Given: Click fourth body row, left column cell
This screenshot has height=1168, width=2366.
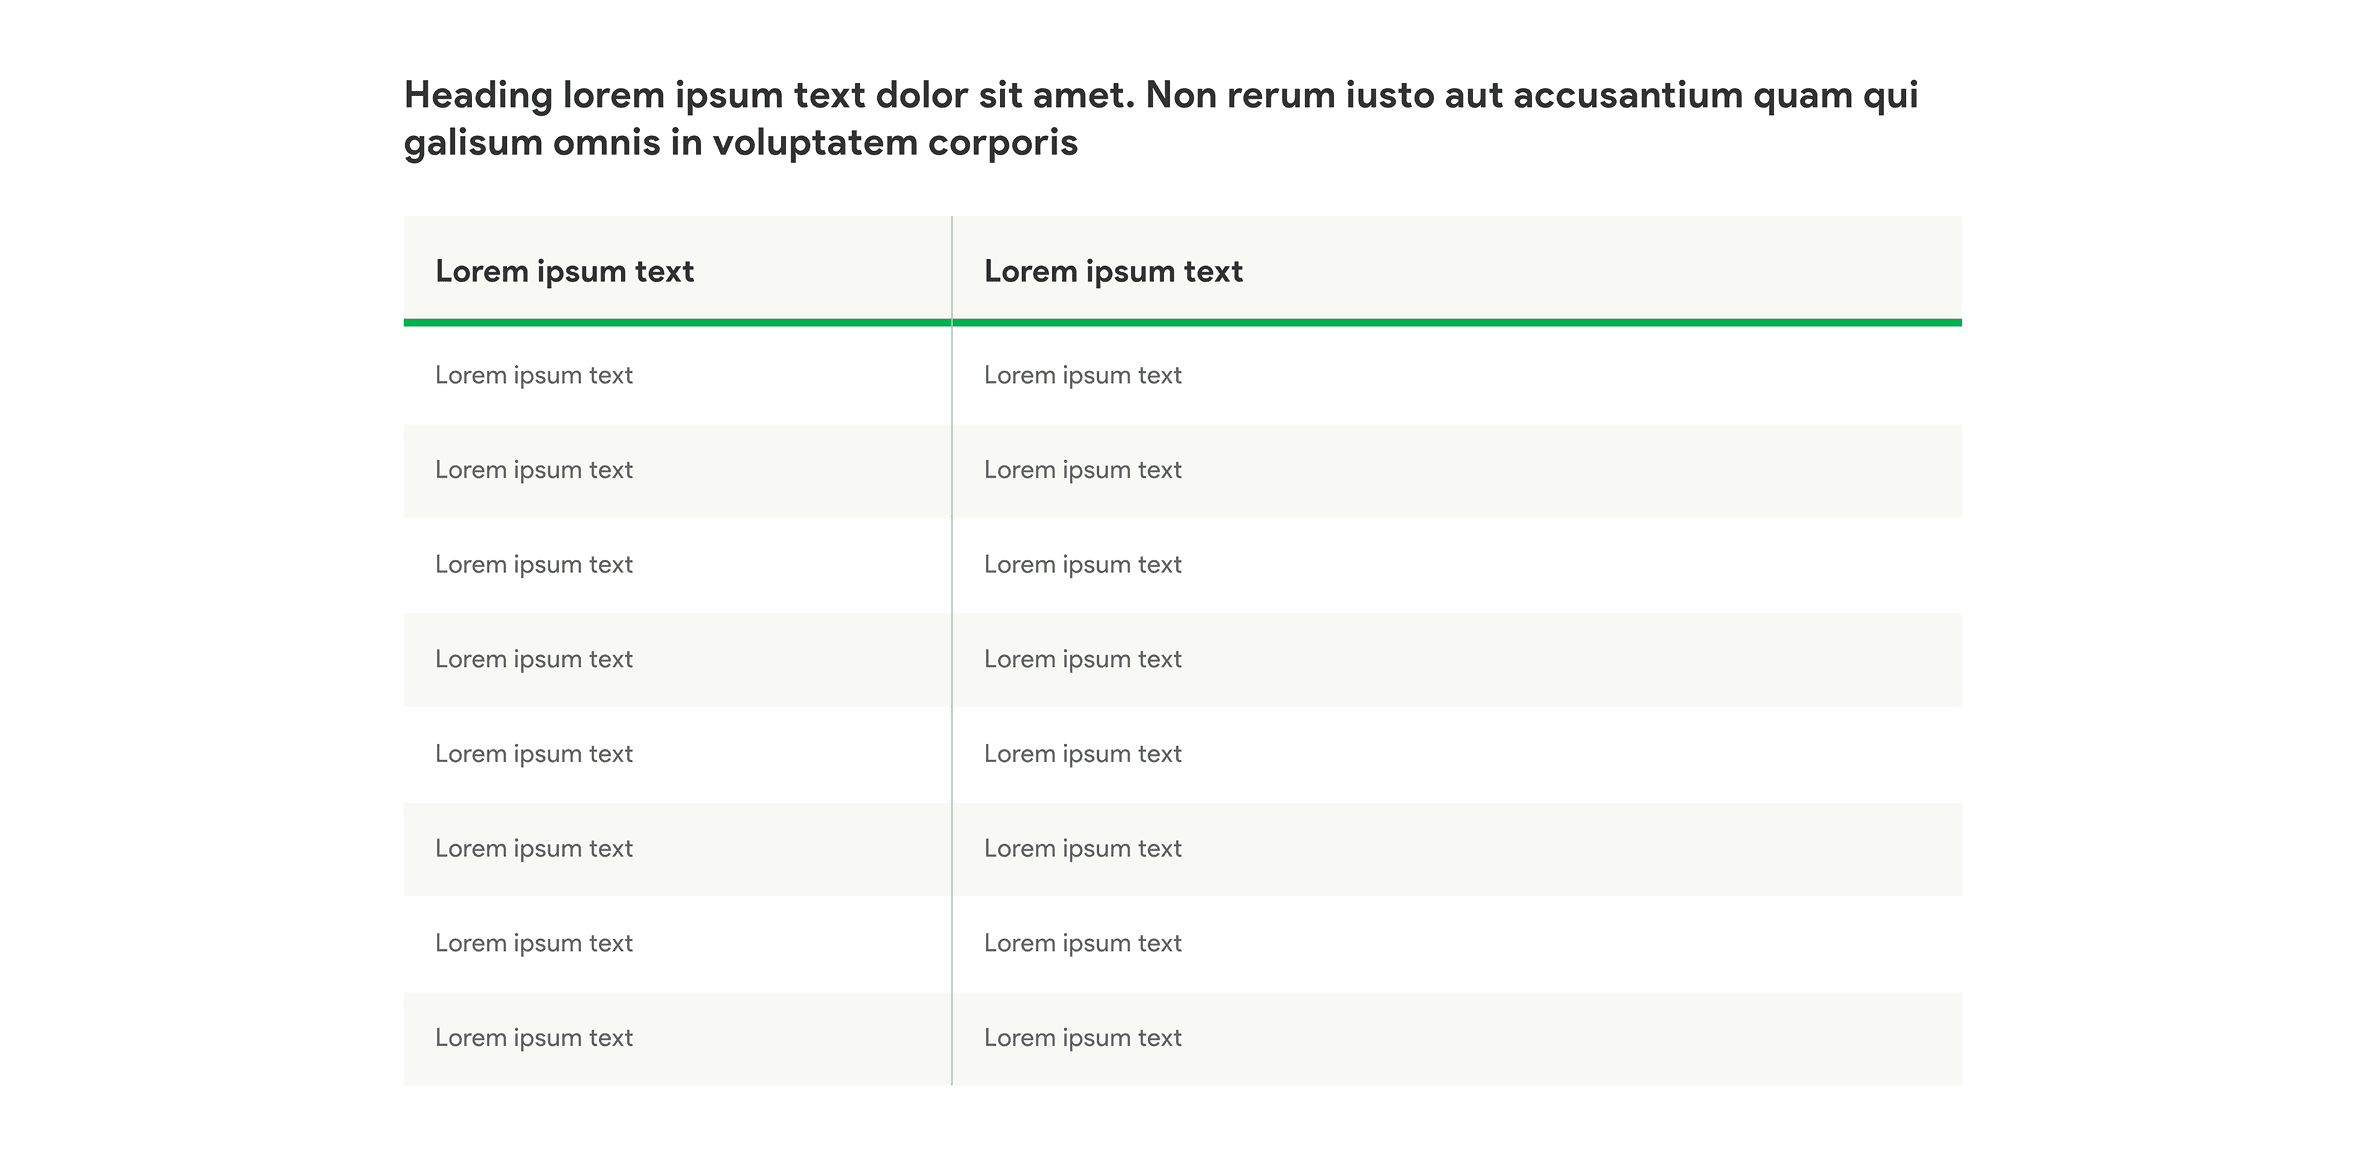Looking at the screenshot, I should pyautogui.click(x=534, y=659).
